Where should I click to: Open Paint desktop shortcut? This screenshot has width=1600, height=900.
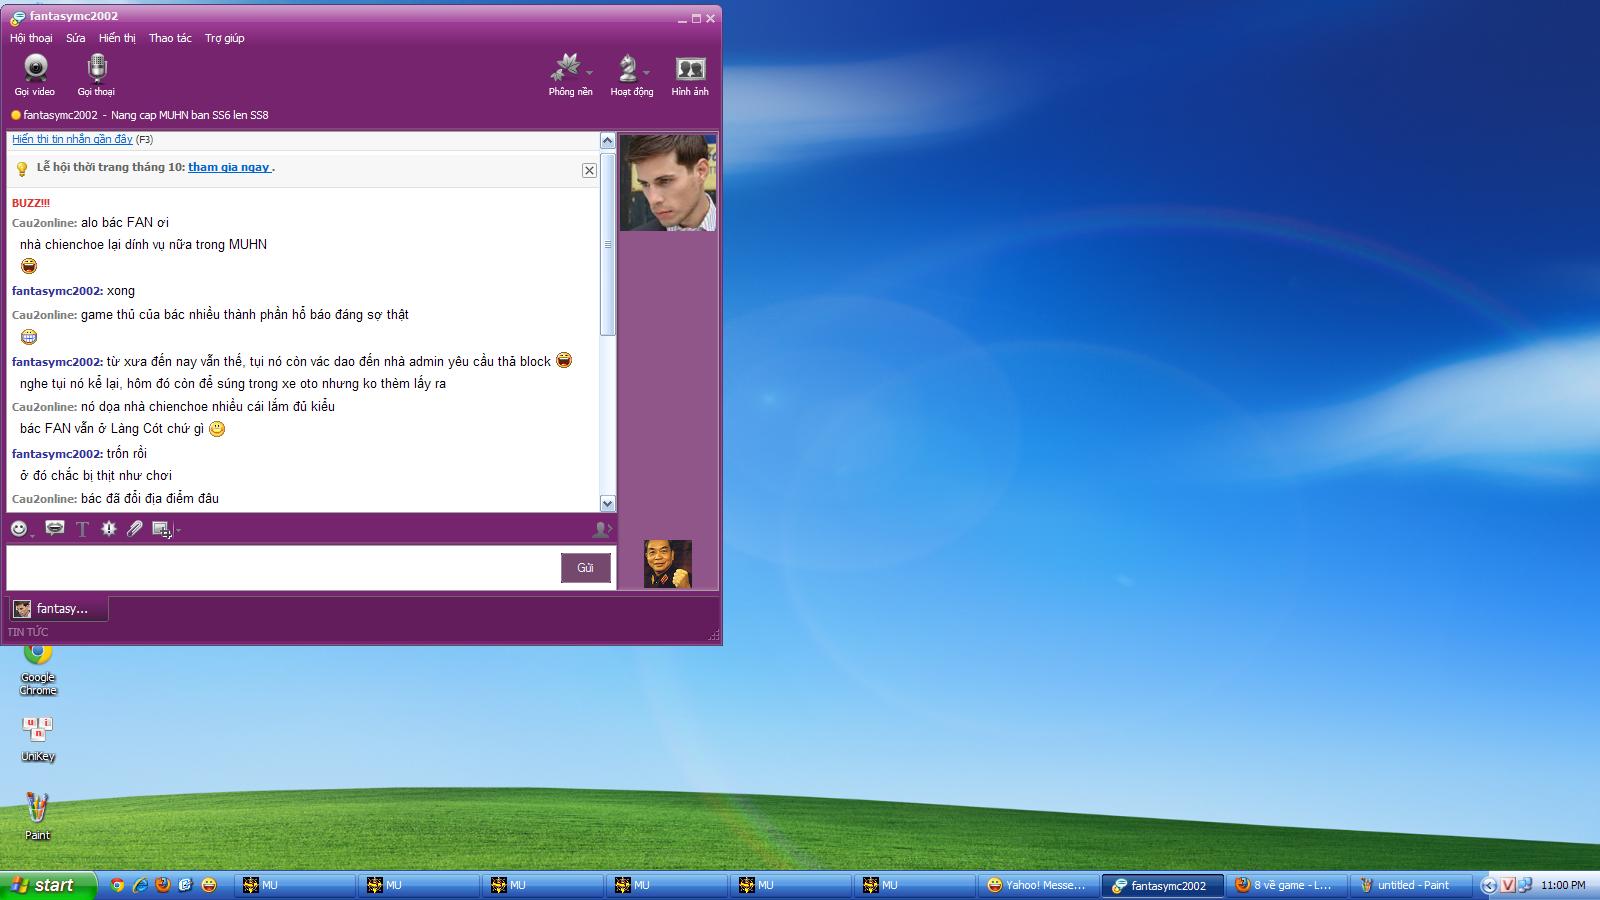37,815
